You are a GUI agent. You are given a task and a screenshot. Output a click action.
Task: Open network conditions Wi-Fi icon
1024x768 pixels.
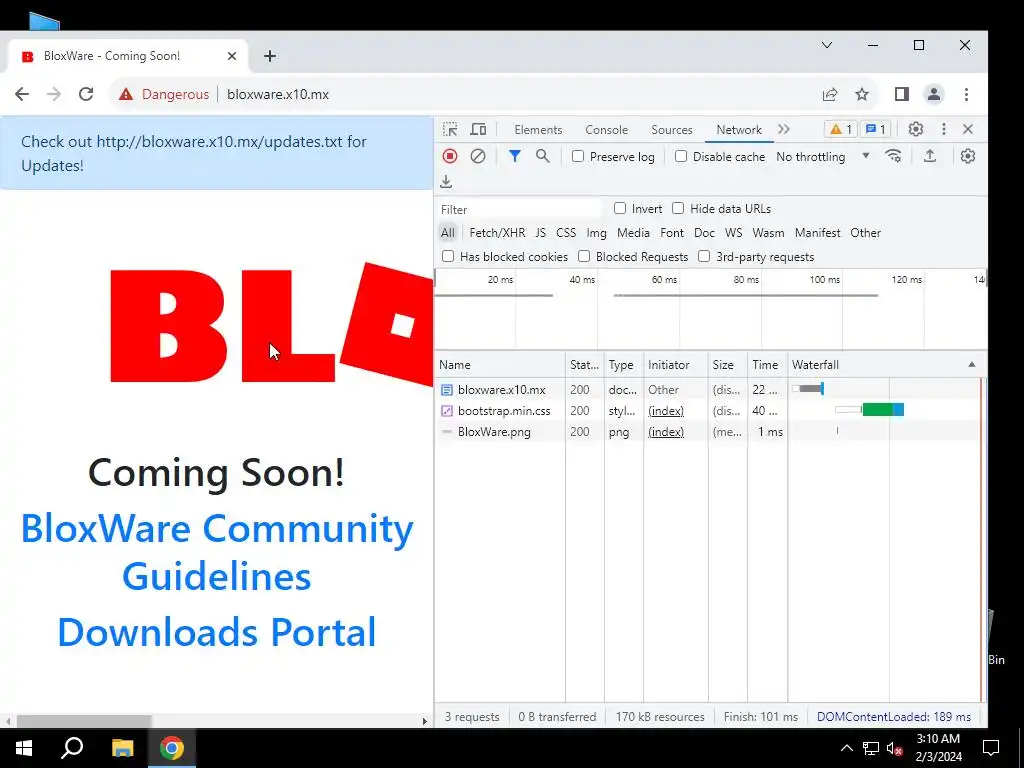(x=893, y=156)
